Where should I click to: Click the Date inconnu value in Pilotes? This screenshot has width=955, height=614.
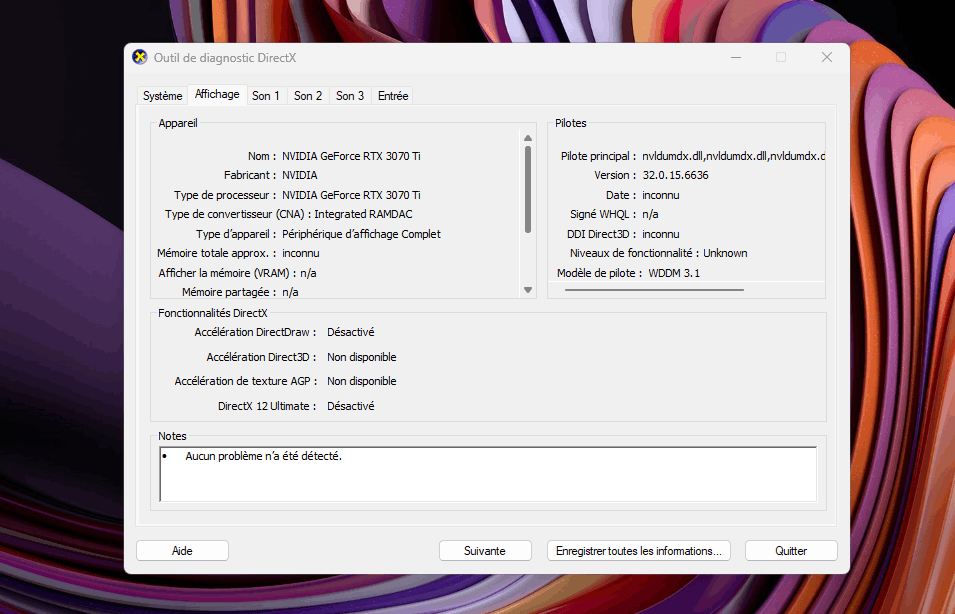click(x=661, y=195)
